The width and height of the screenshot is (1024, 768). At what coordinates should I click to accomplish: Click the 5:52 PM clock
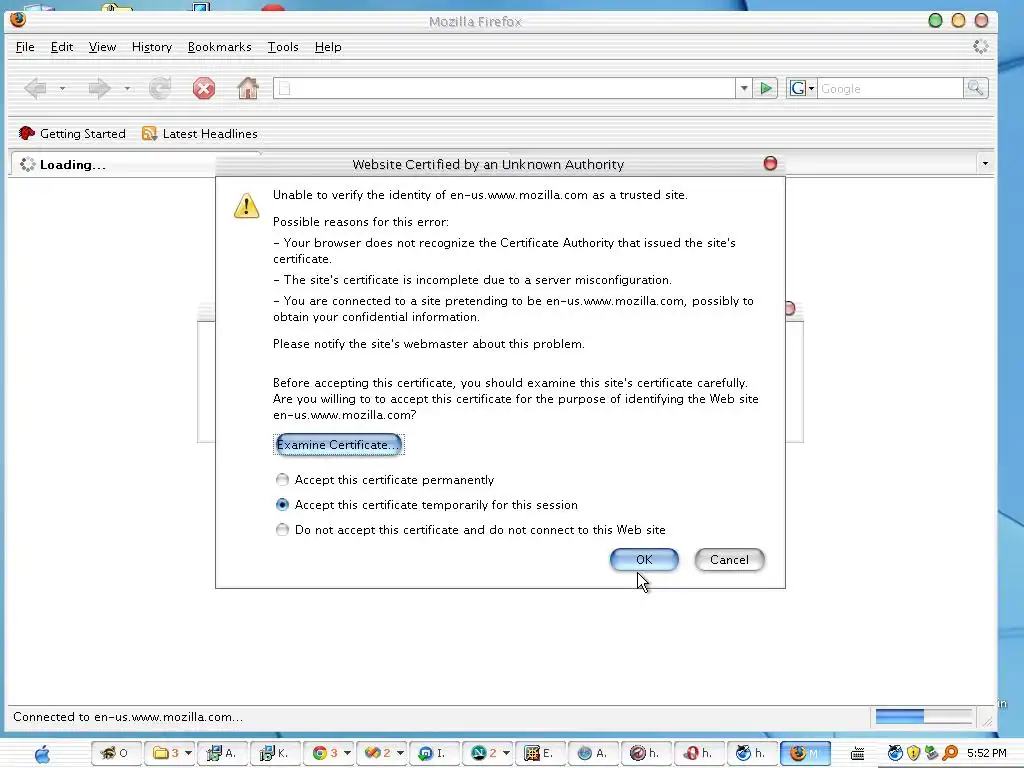pyautogui.click(x=987, y=754)
